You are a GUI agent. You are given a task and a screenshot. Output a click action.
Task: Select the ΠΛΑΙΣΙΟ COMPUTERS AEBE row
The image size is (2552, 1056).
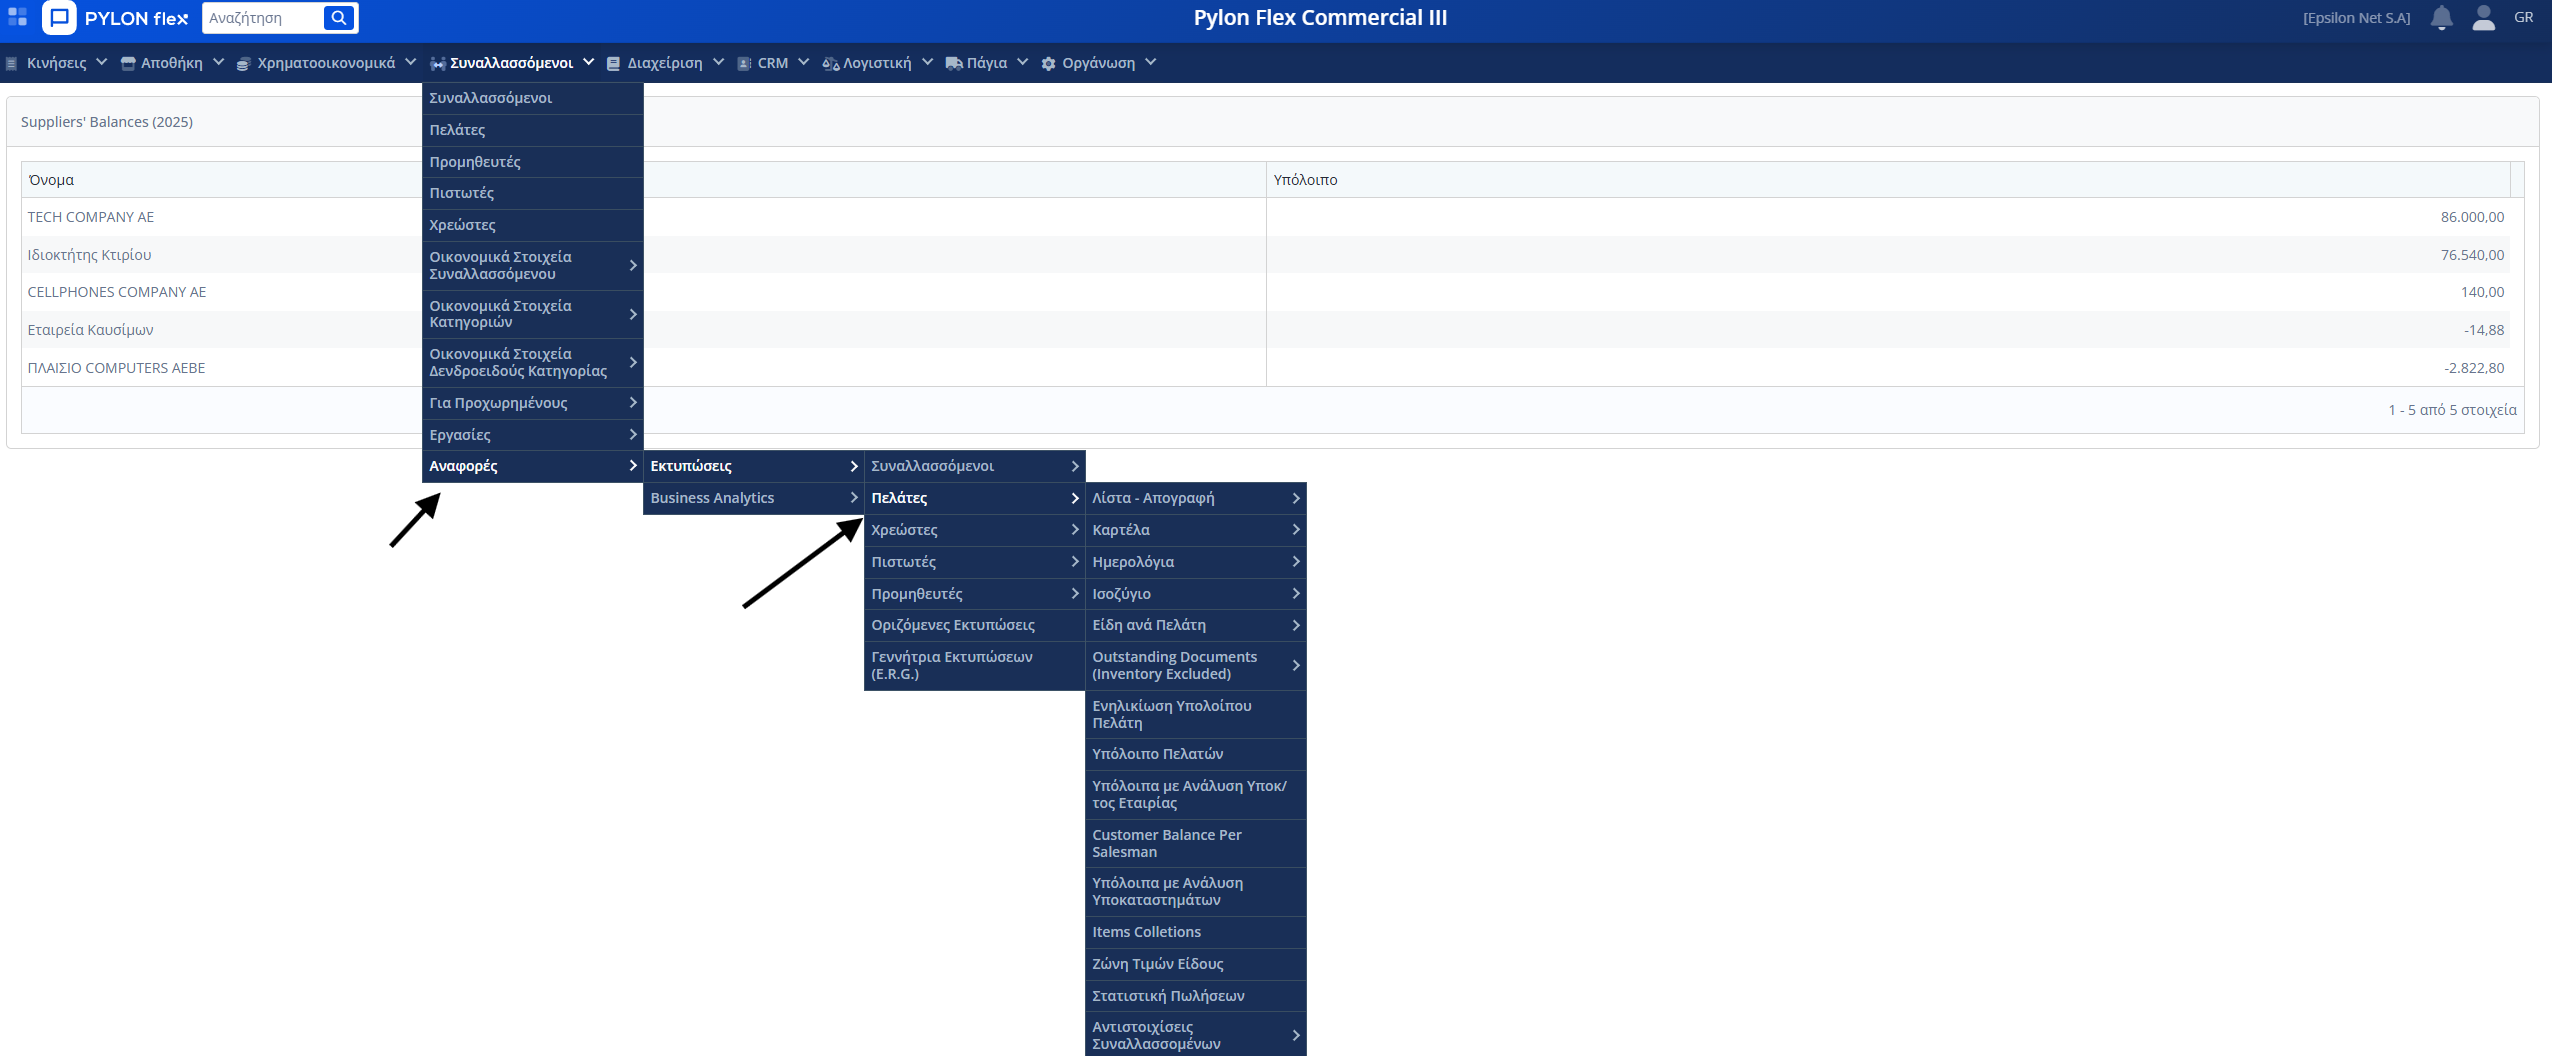[1266, 368]
